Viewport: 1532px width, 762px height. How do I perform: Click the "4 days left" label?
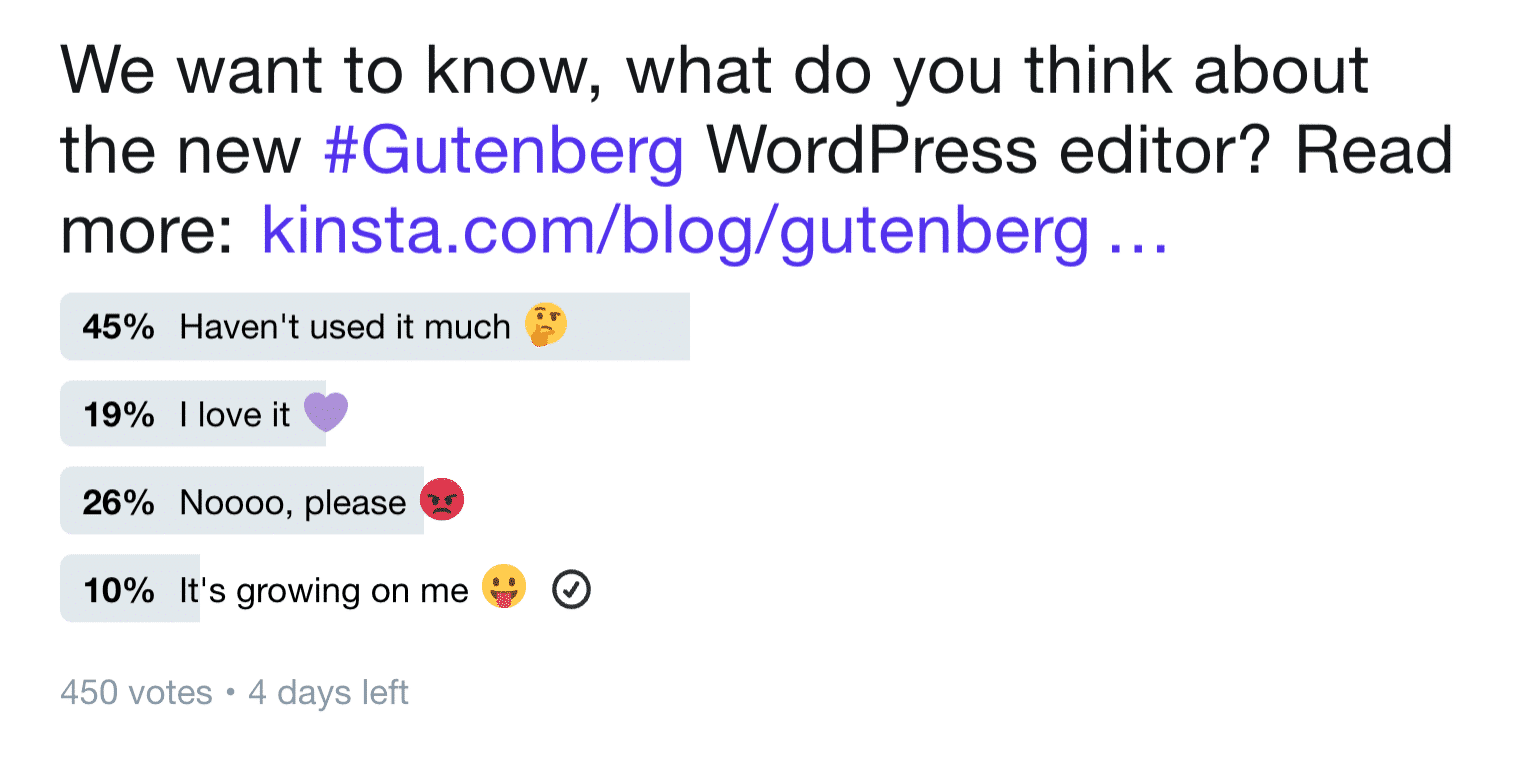[329, 692]
